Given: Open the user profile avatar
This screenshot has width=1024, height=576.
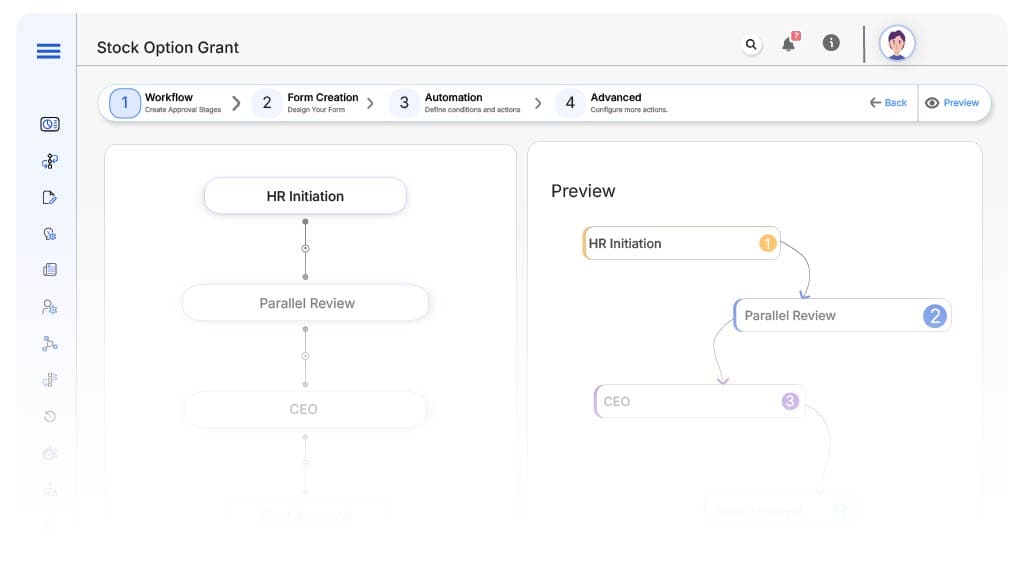Looking at the screenshot, I should [896, 43].
